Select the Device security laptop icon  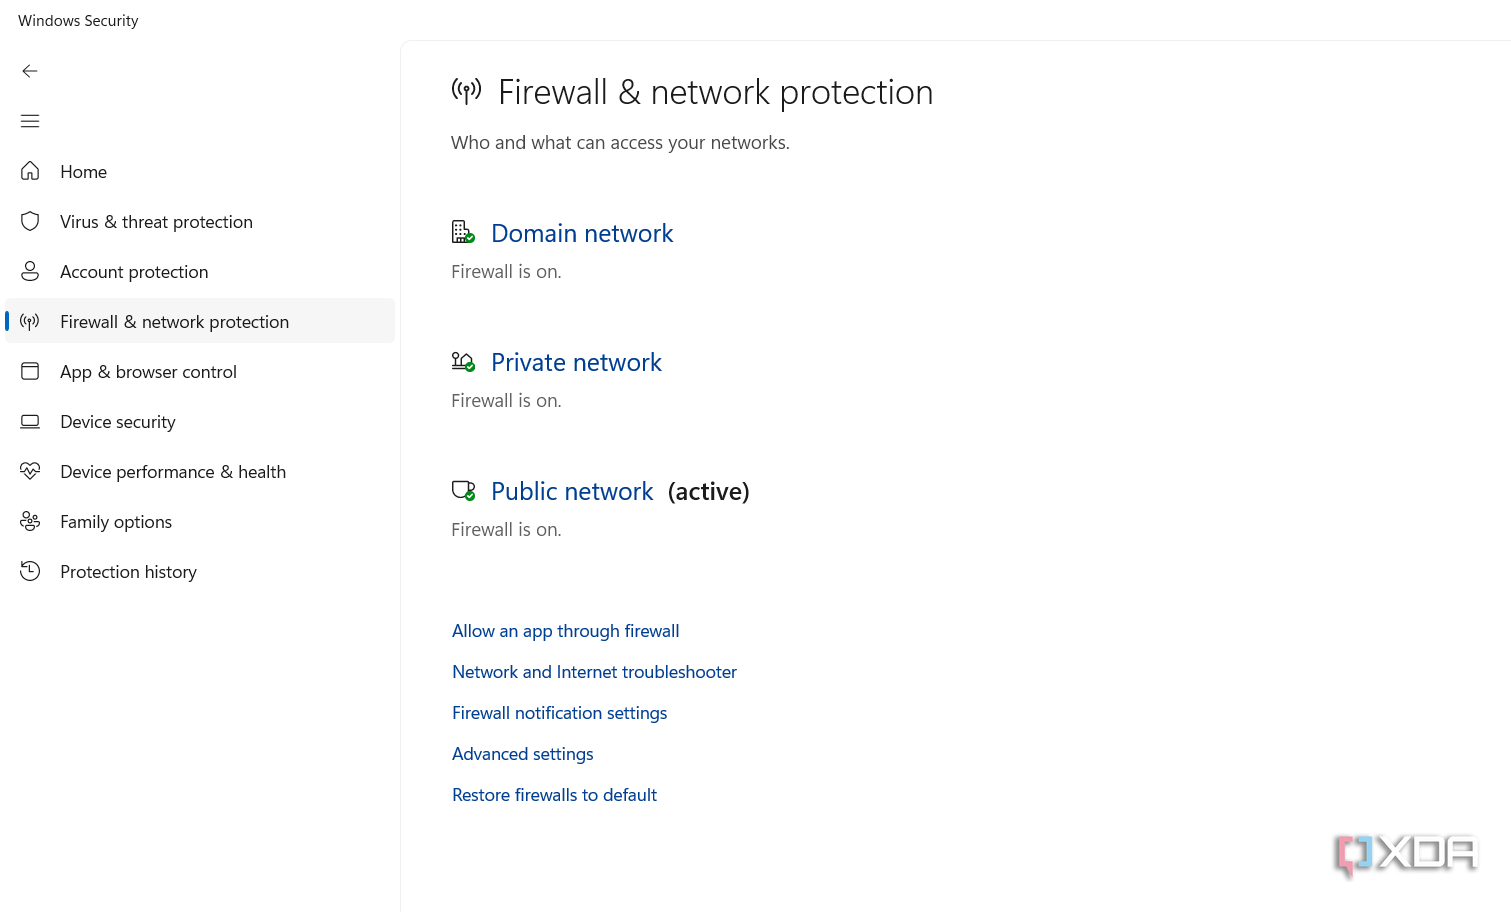[x=30, y=421]
